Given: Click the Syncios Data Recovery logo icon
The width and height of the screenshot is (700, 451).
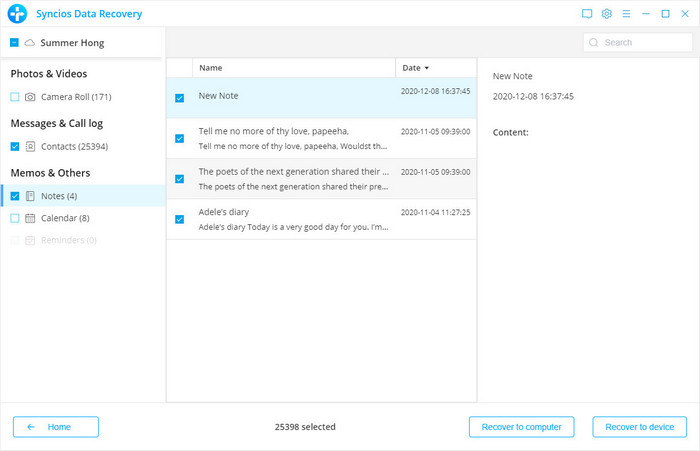Looking at the screenshot, I should pos(16,14).
